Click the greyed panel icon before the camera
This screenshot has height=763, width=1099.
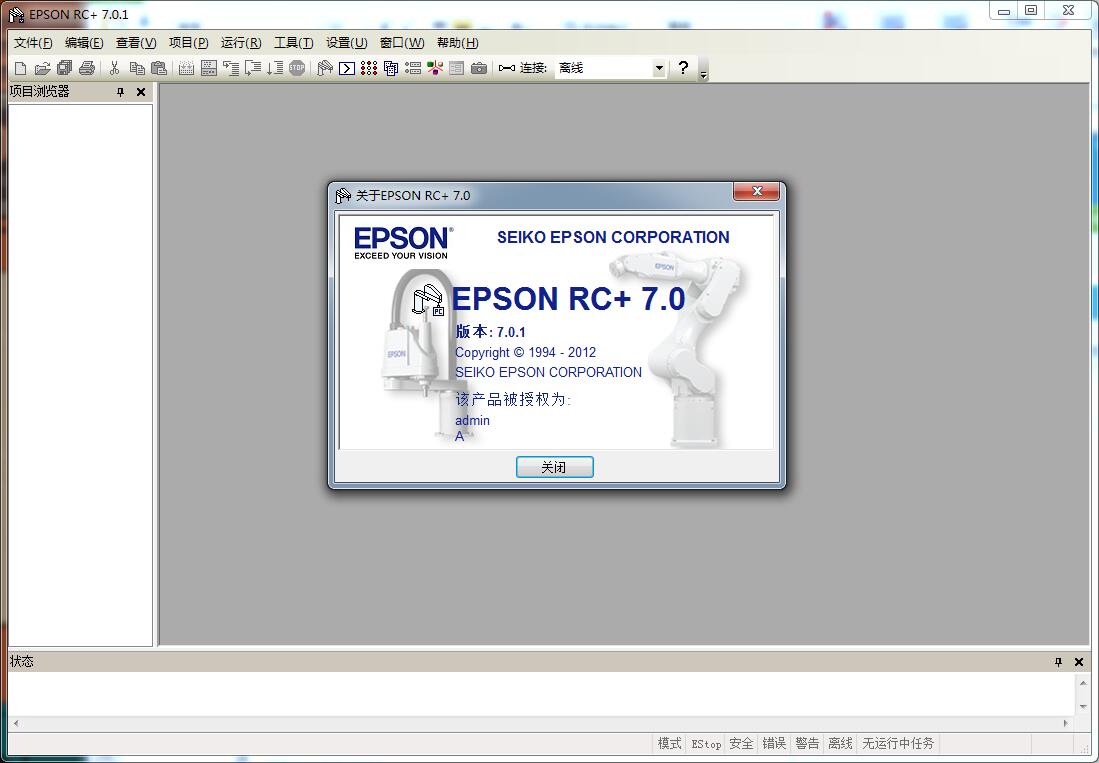457,68
